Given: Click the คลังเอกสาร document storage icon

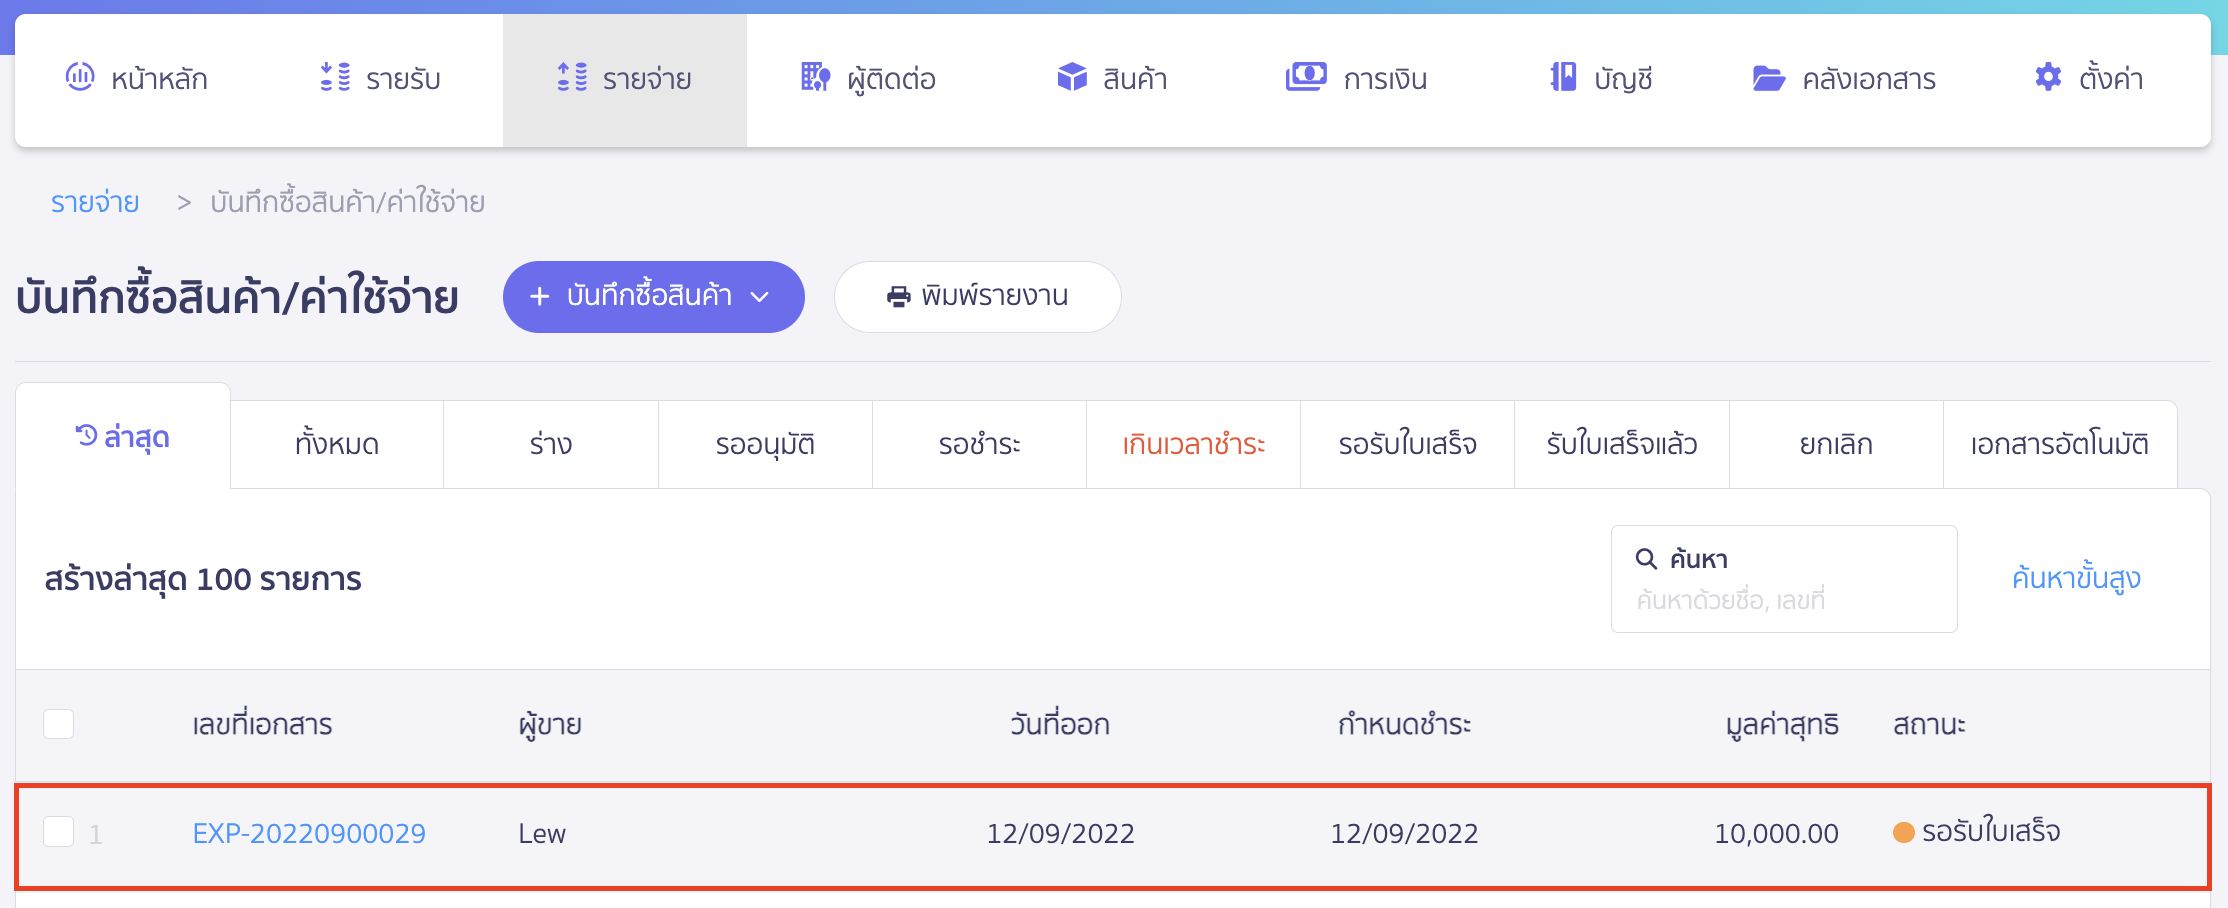Looking at the screenshot, I should point(1770,77).
